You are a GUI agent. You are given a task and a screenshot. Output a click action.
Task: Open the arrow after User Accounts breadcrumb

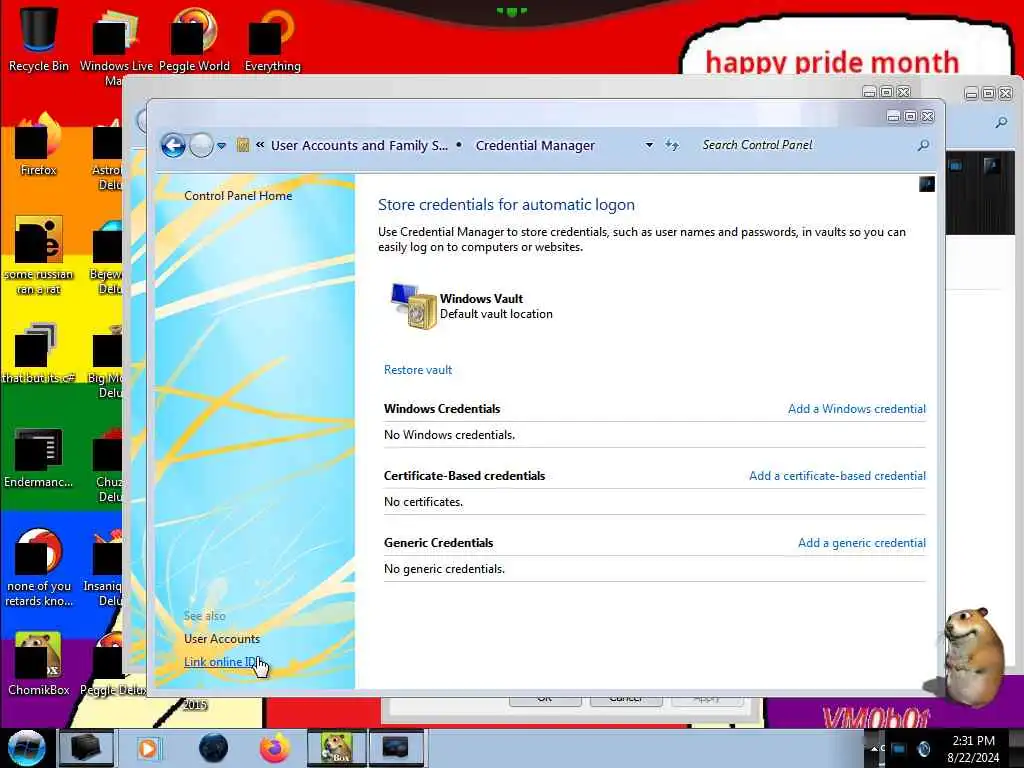[x=459, y=145]
